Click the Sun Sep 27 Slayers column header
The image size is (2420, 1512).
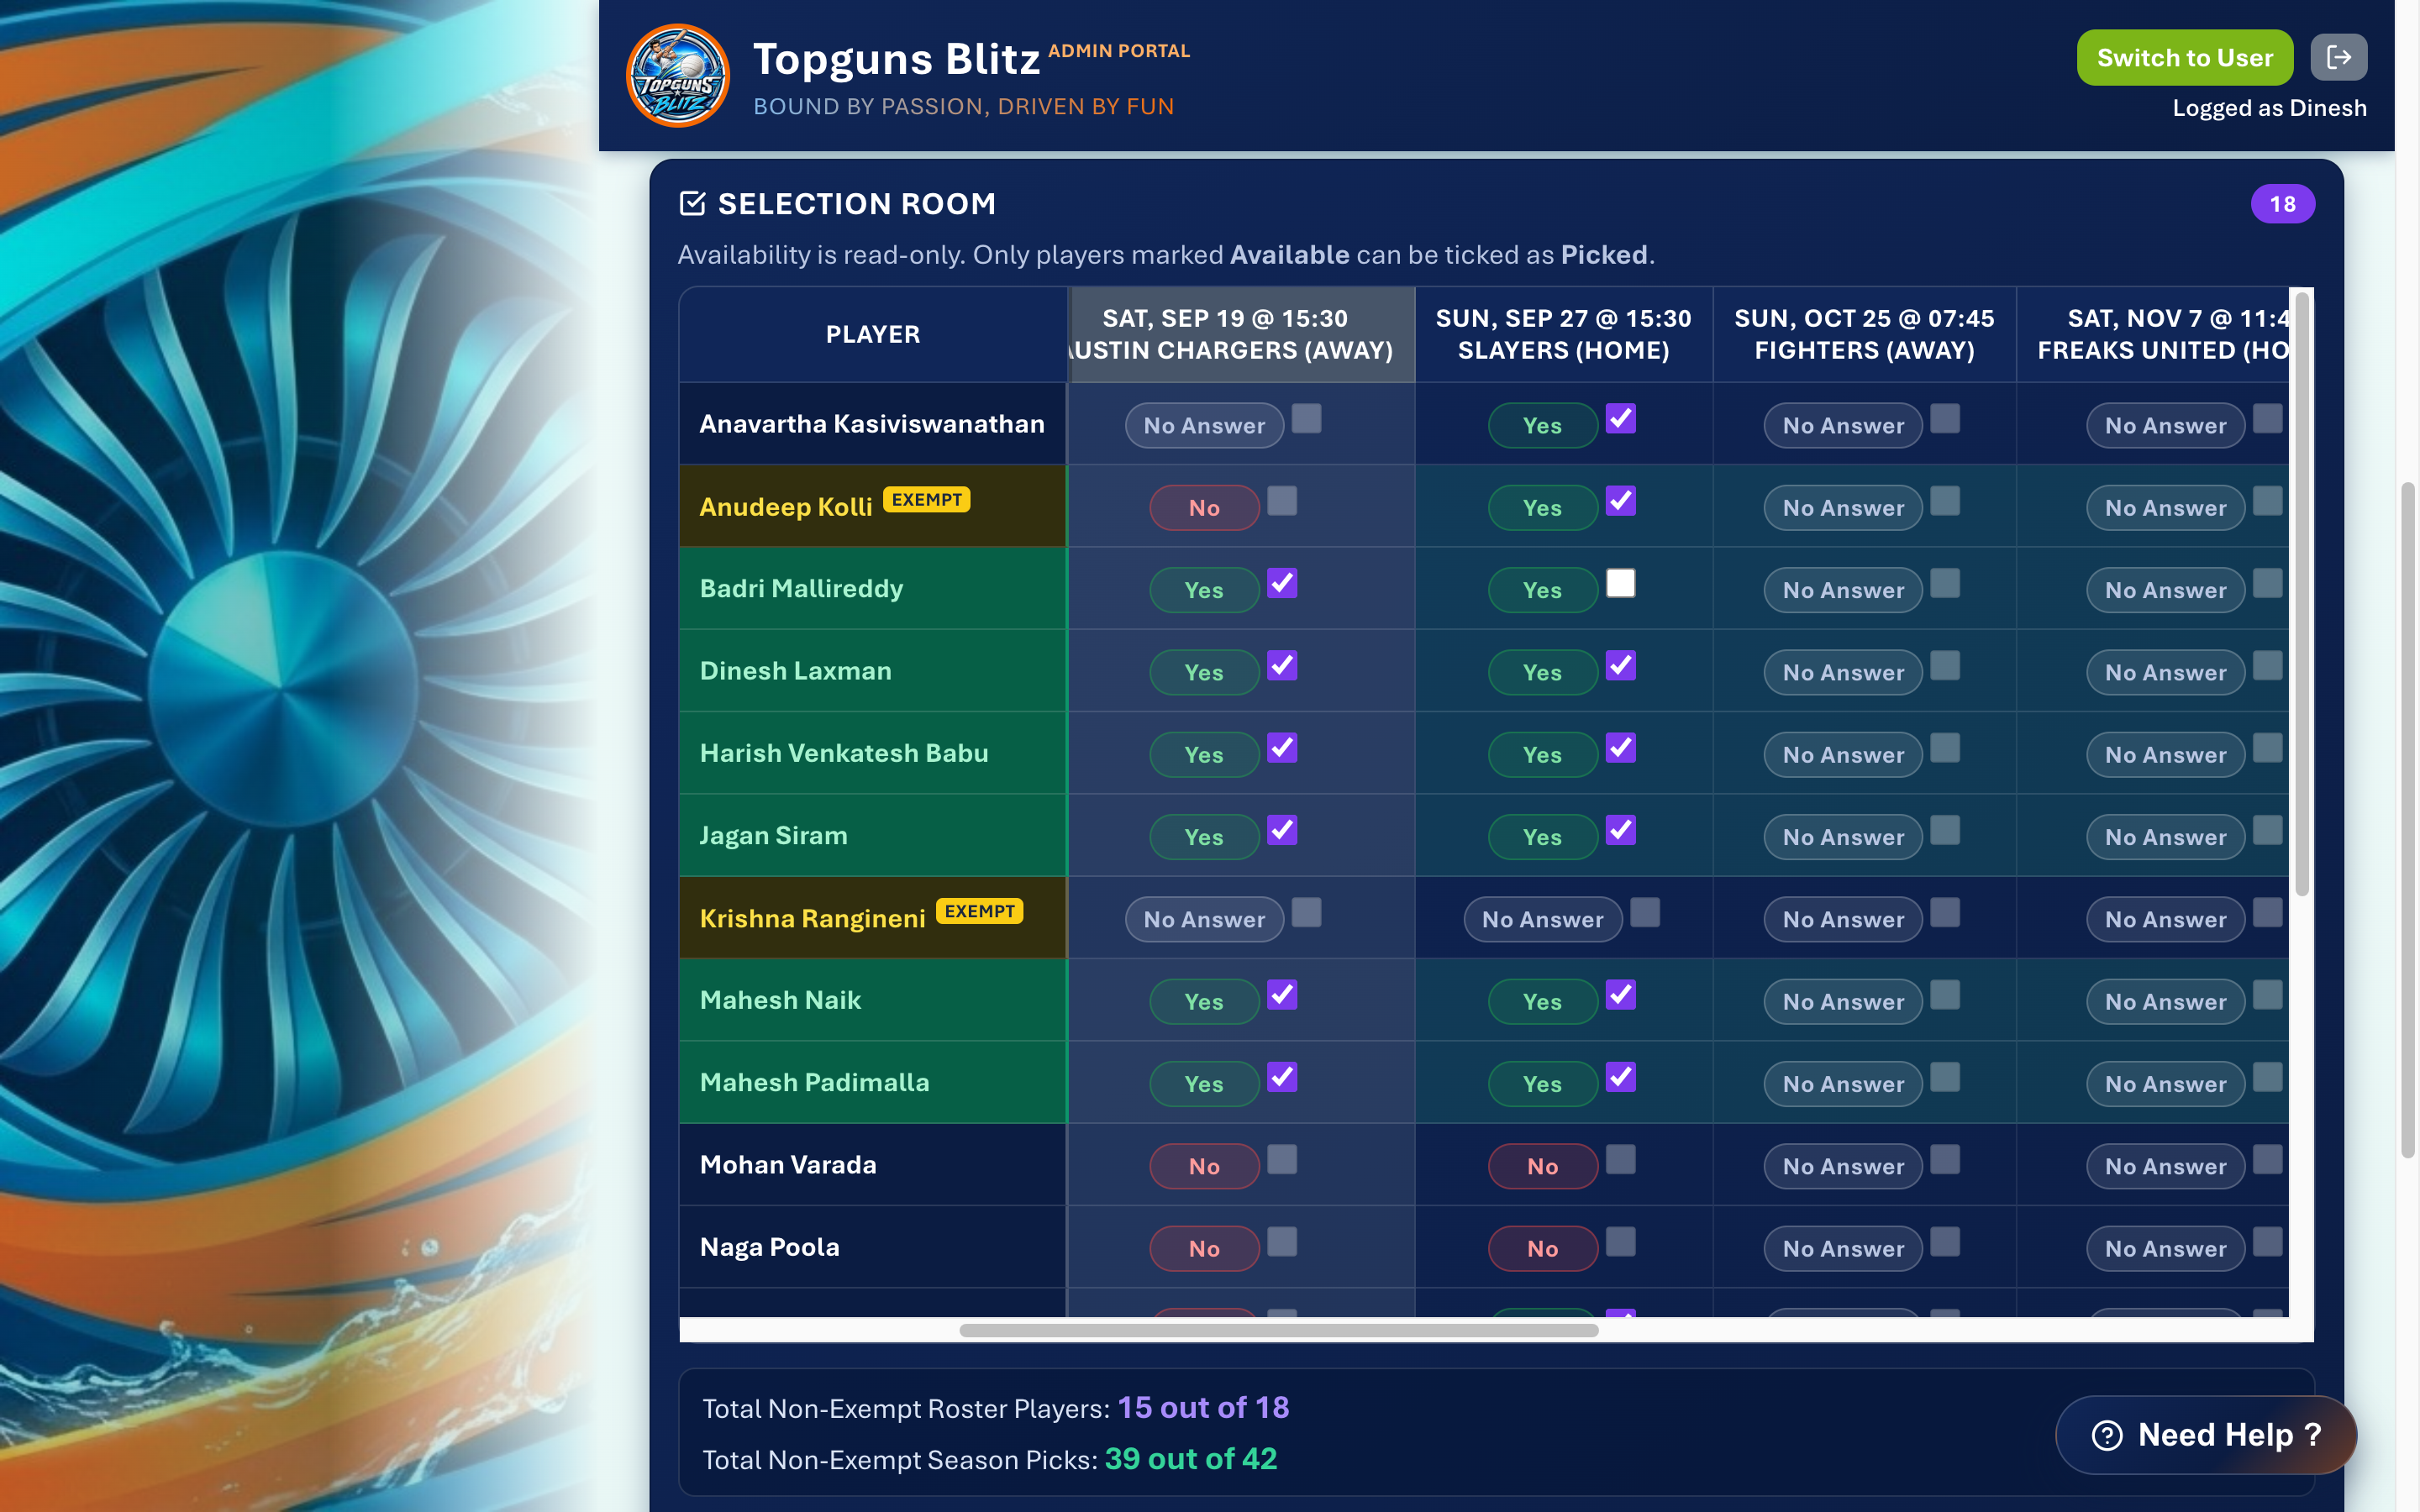coord(1563,334)
